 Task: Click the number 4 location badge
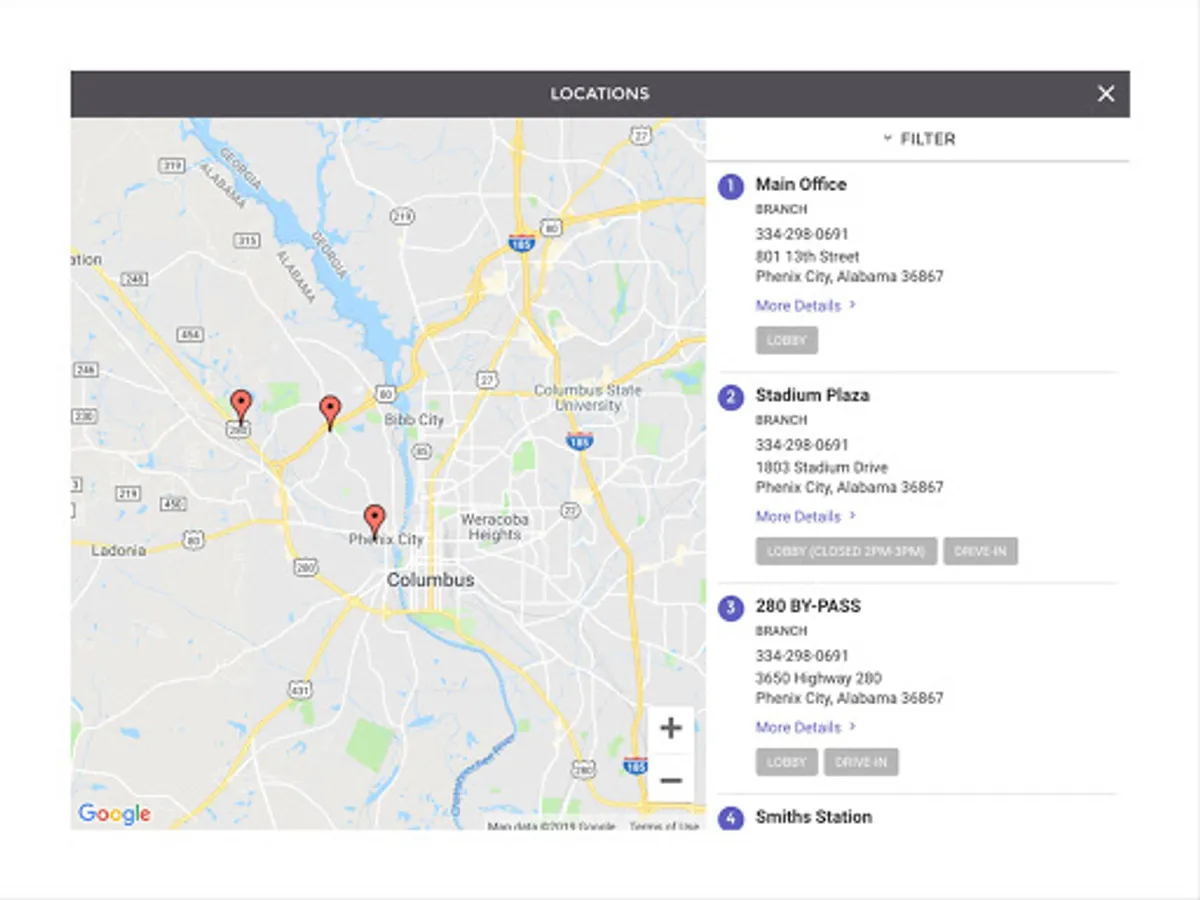pos(731,818)
